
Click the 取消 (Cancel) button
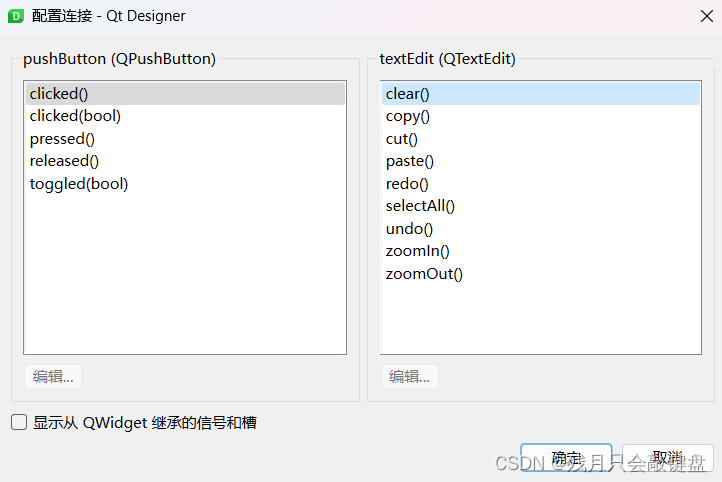point(667,458)
